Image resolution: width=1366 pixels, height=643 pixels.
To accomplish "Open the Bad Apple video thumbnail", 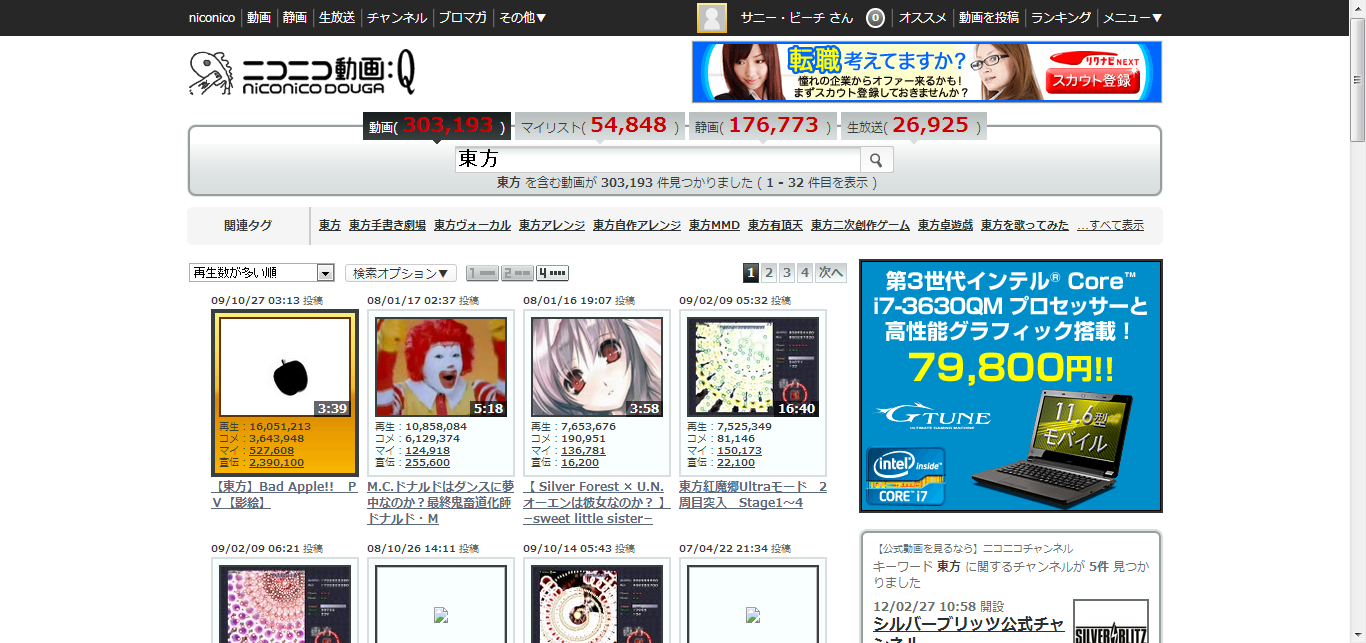I will pyautogui.click(x=285, y=367).
